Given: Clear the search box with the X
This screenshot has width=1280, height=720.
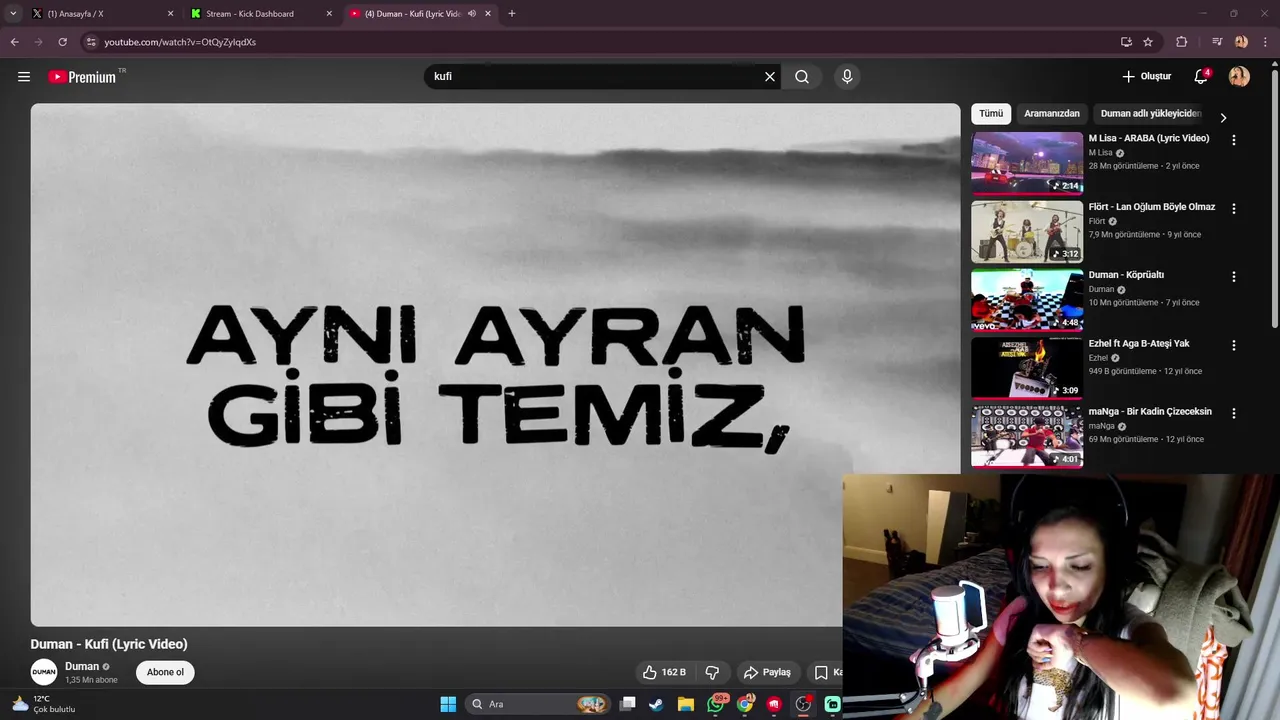Looking at the screenshot, I should 770,77.
